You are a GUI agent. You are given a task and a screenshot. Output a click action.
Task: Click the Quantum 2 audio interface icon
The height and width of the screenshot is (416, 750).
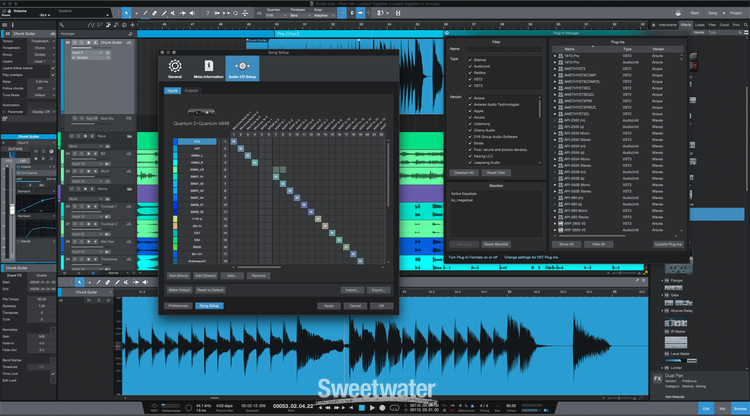pyautogui.click(x=199, y=110)
